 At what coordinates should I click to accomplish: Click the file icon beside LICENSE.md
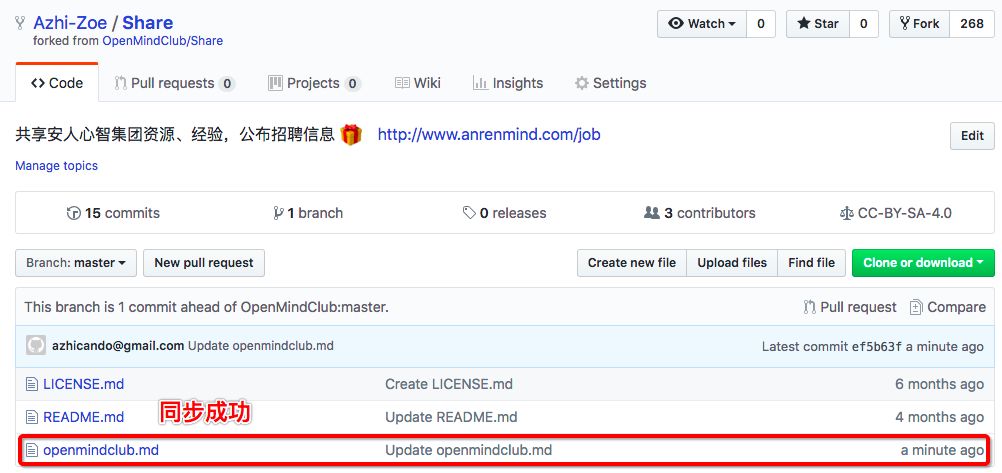(x=31, y=384)
